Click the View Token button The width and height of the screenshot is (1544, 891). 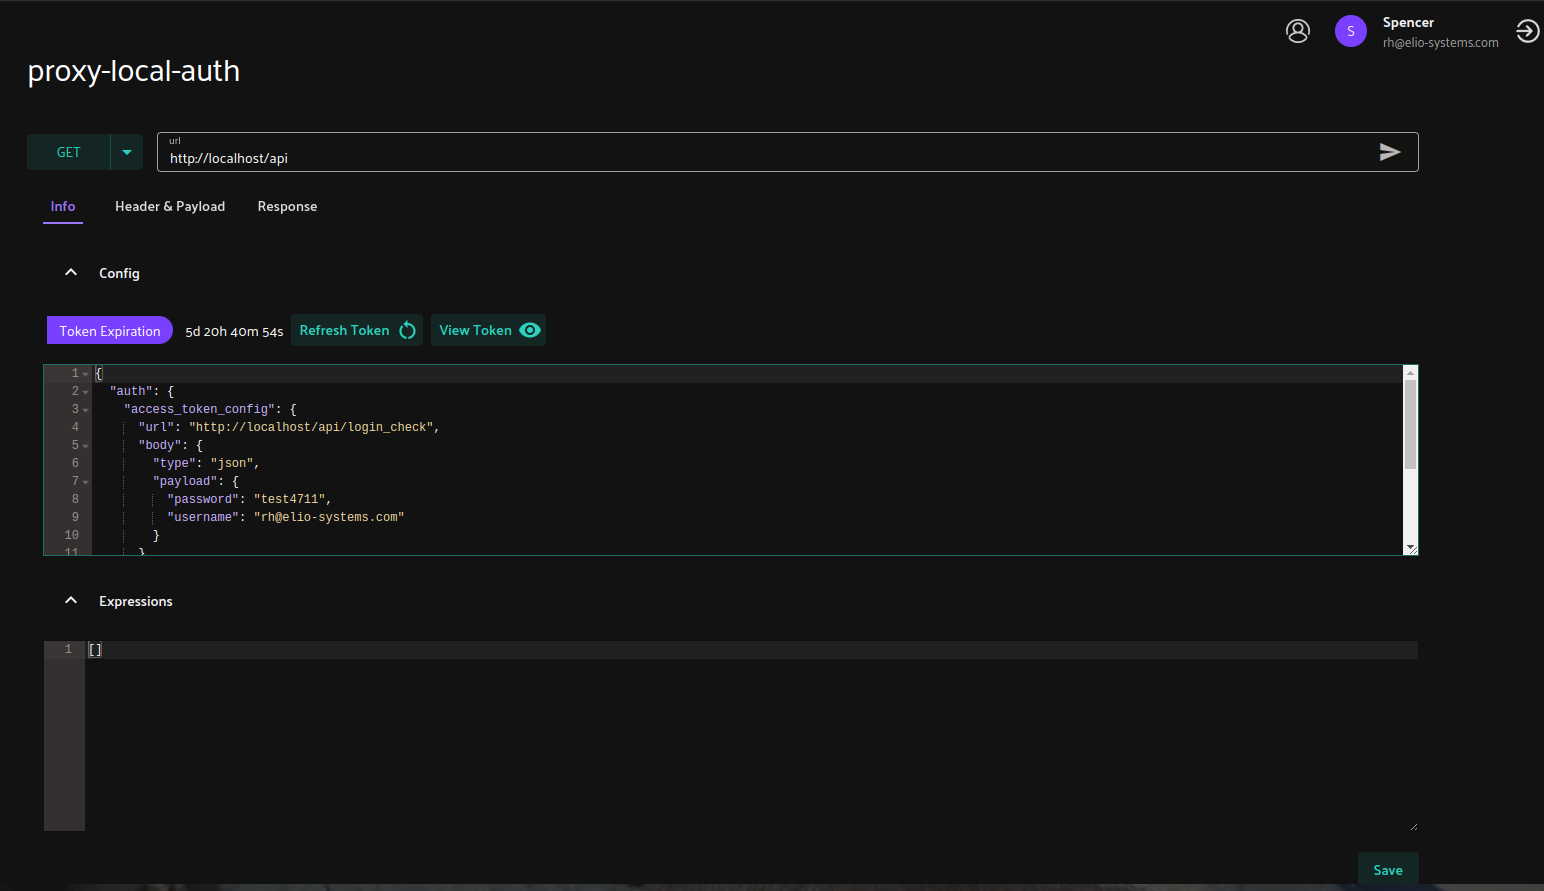(488, 330)
